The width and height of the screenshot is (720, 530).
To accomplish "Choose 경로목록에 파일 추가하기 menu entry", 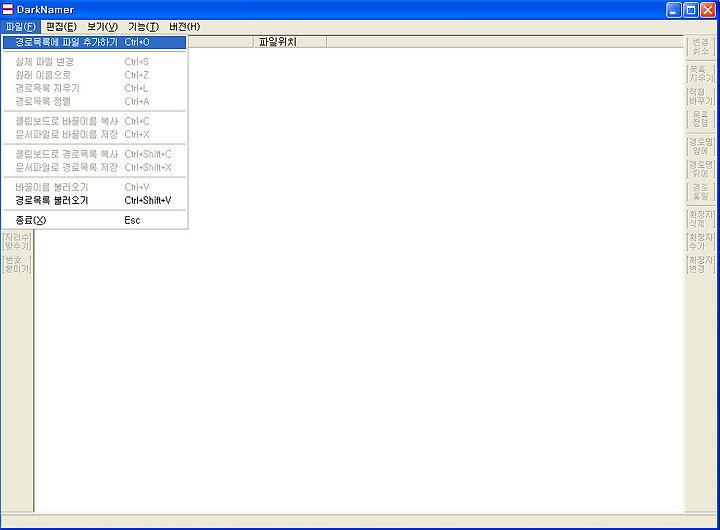I will click(x=95, y=42).
